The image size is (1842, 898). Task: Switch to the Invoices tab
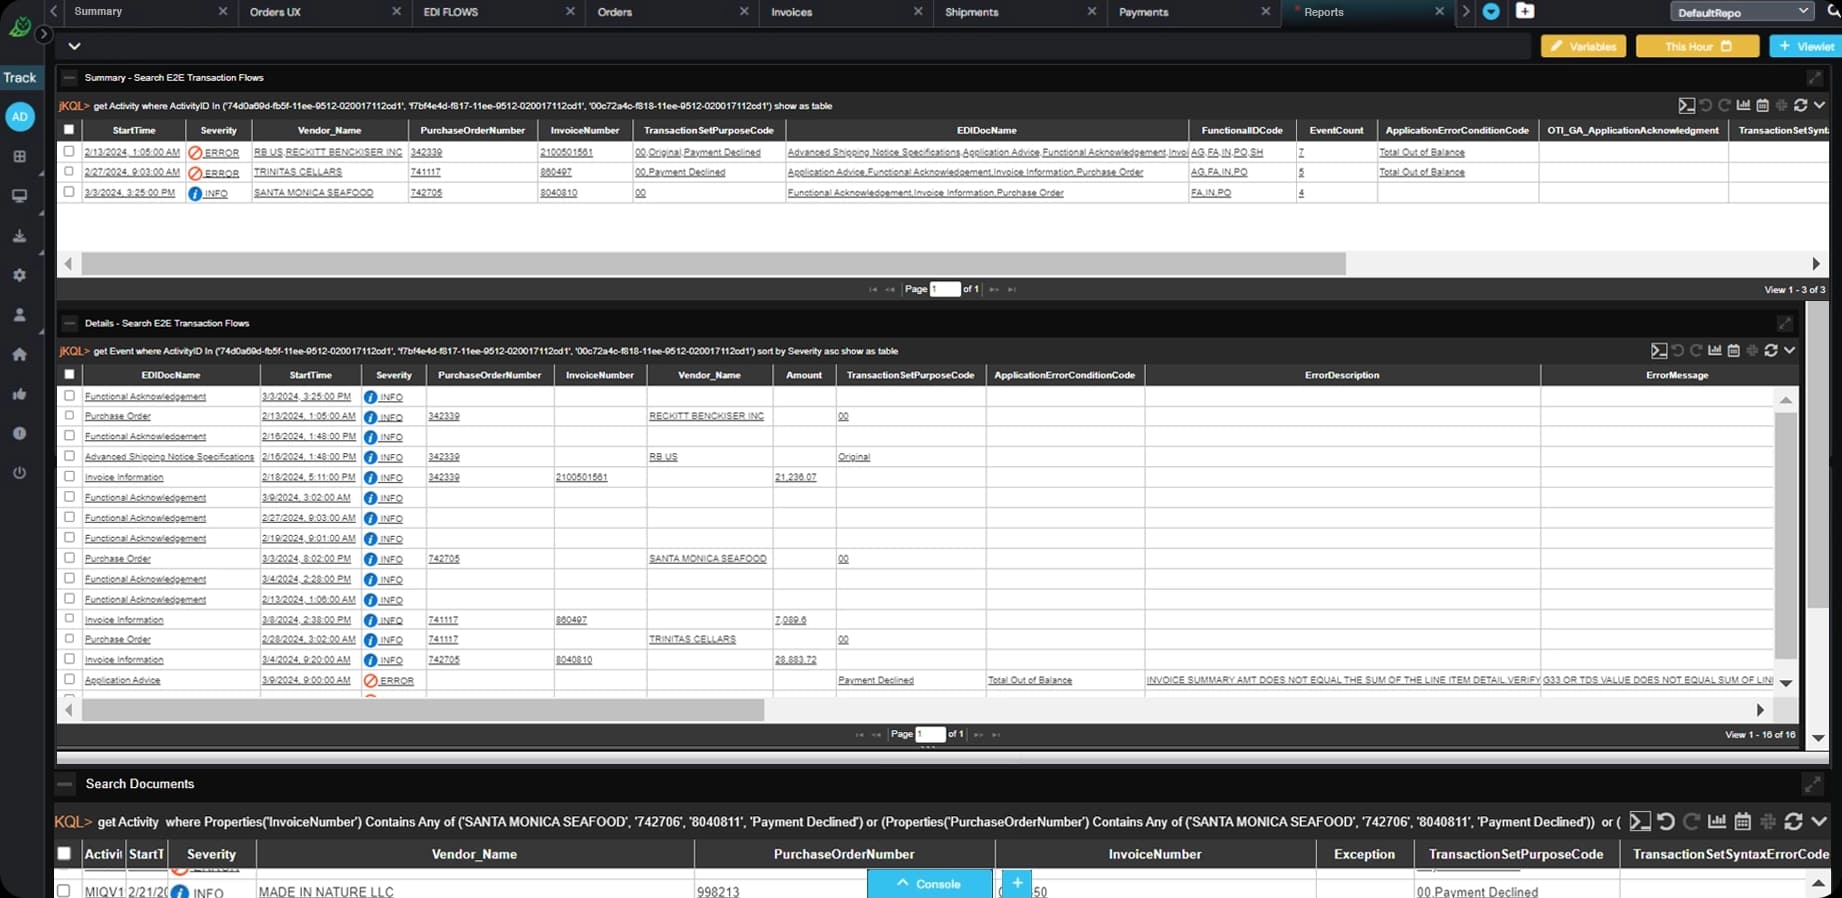[x=792, y=12]
